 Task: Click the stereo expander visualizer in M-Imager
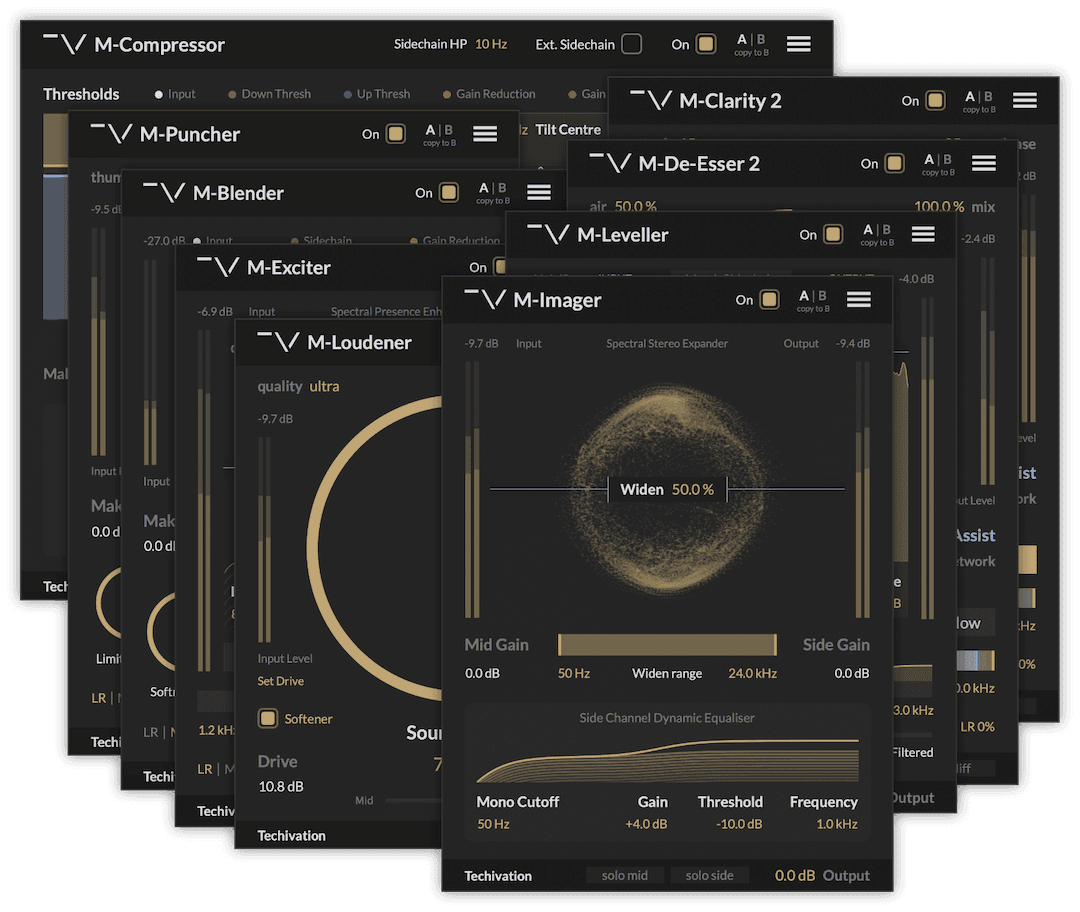(x=667, y=489)
